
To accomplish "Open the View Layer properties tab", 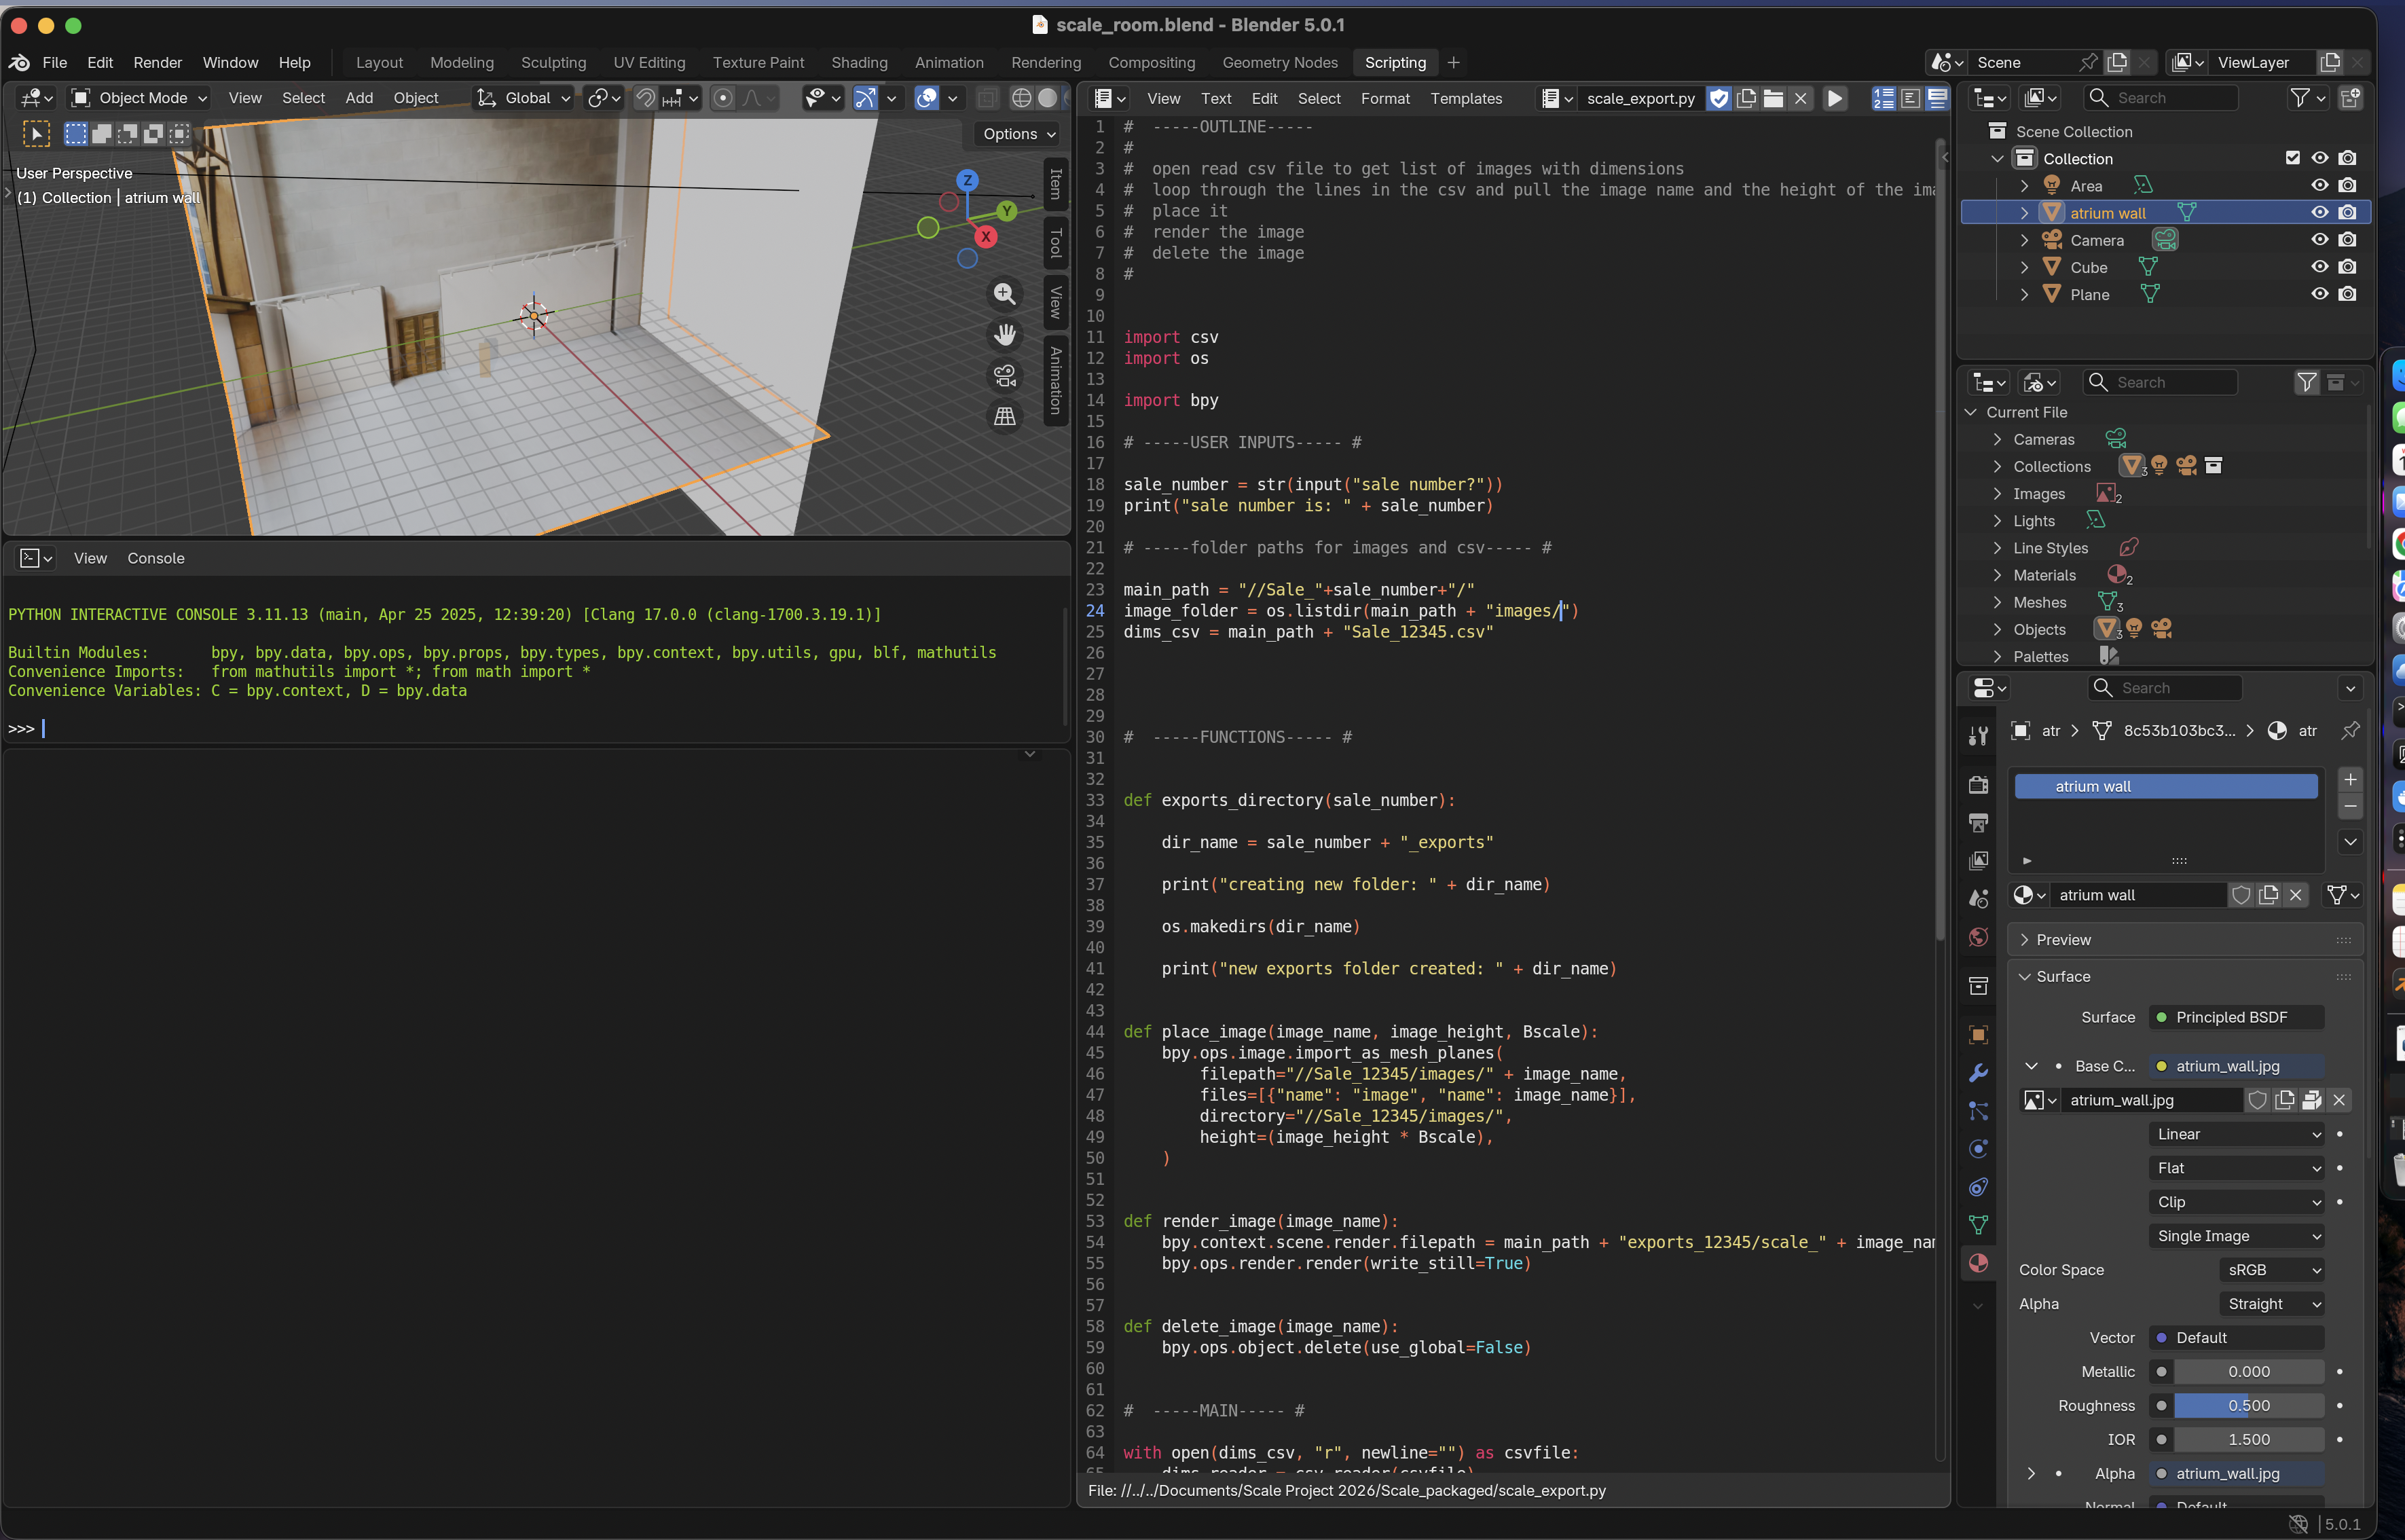I will (1978, 860).
